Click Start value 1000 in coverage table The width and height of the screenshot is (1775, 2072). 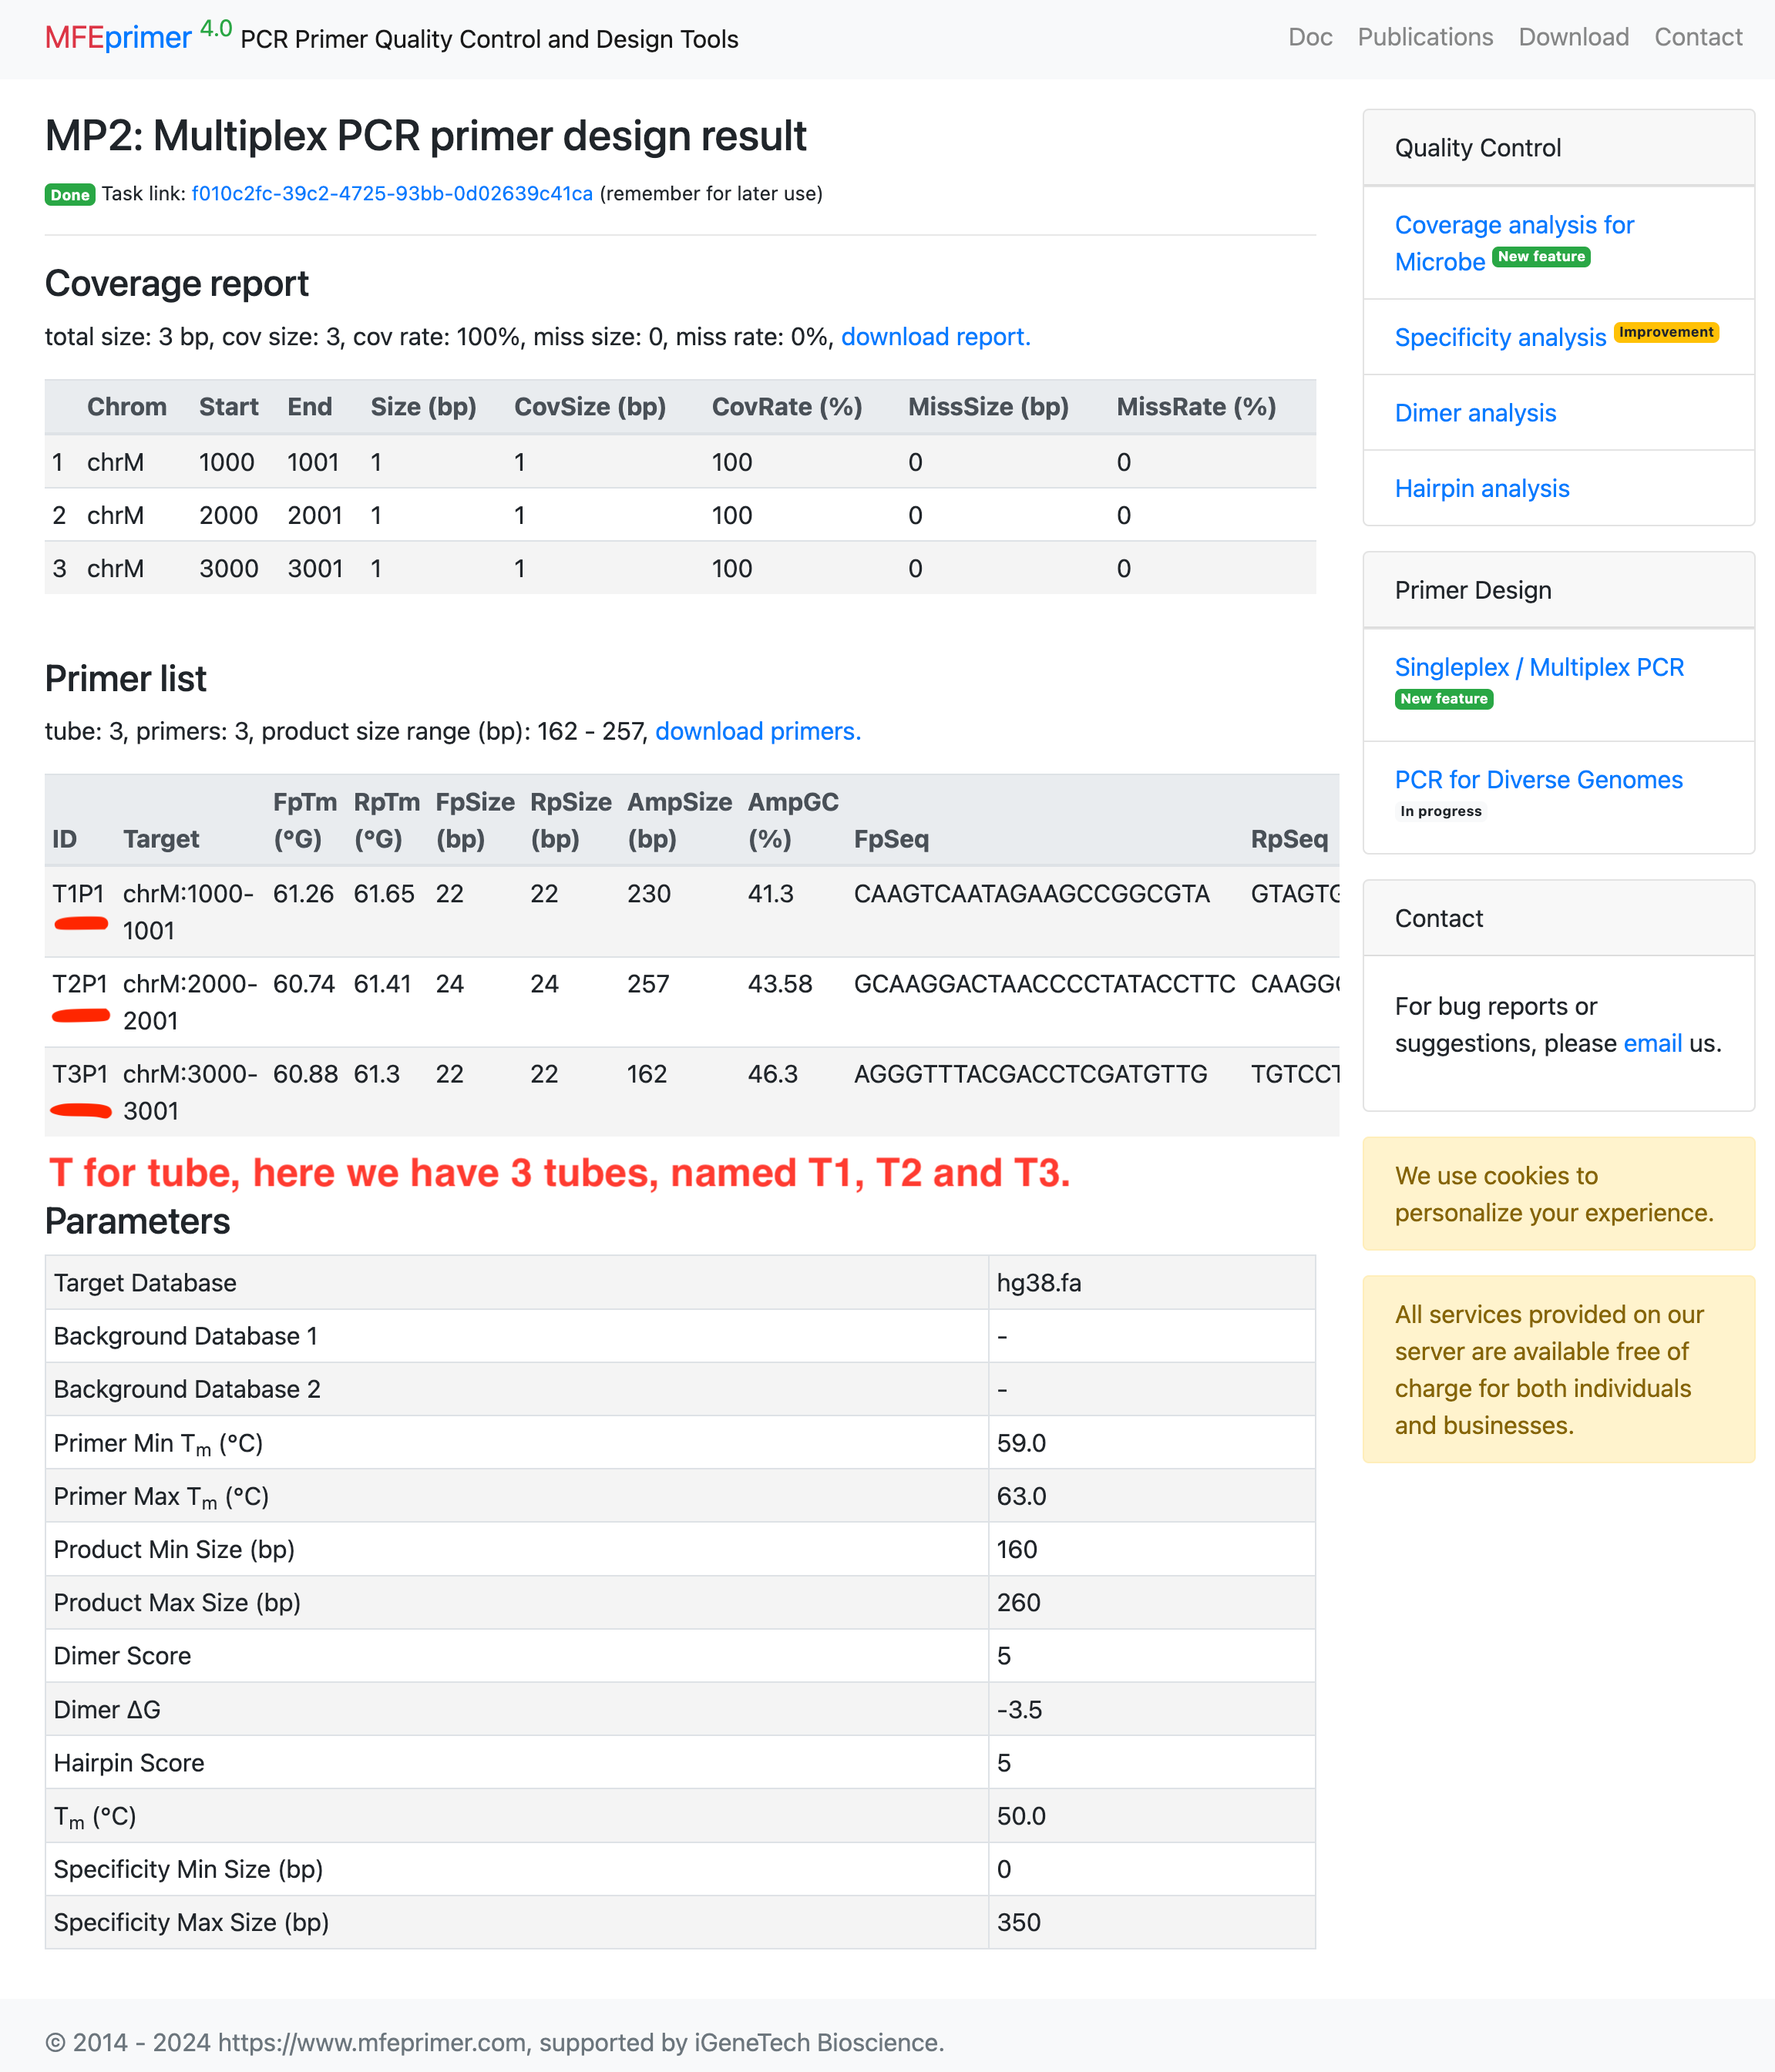pos(226,462)
